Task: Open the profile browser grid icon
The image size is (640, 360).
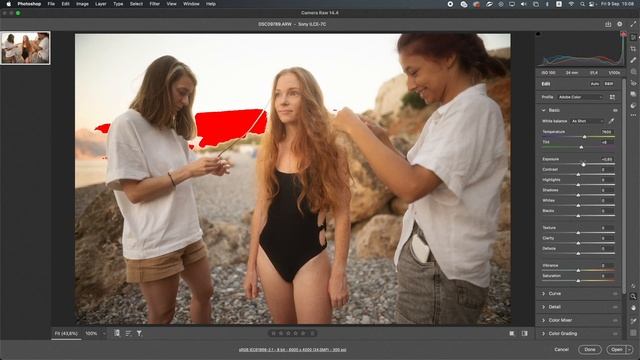Action: tap(612, 97)
